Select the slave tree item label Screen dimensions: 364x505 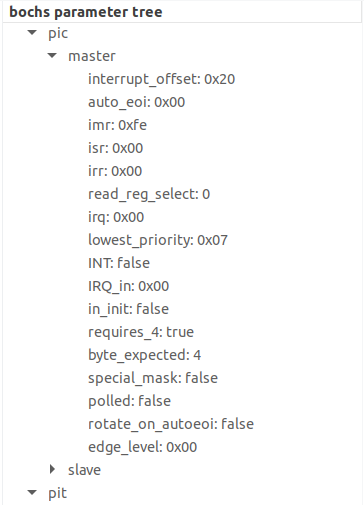[84, 470]
